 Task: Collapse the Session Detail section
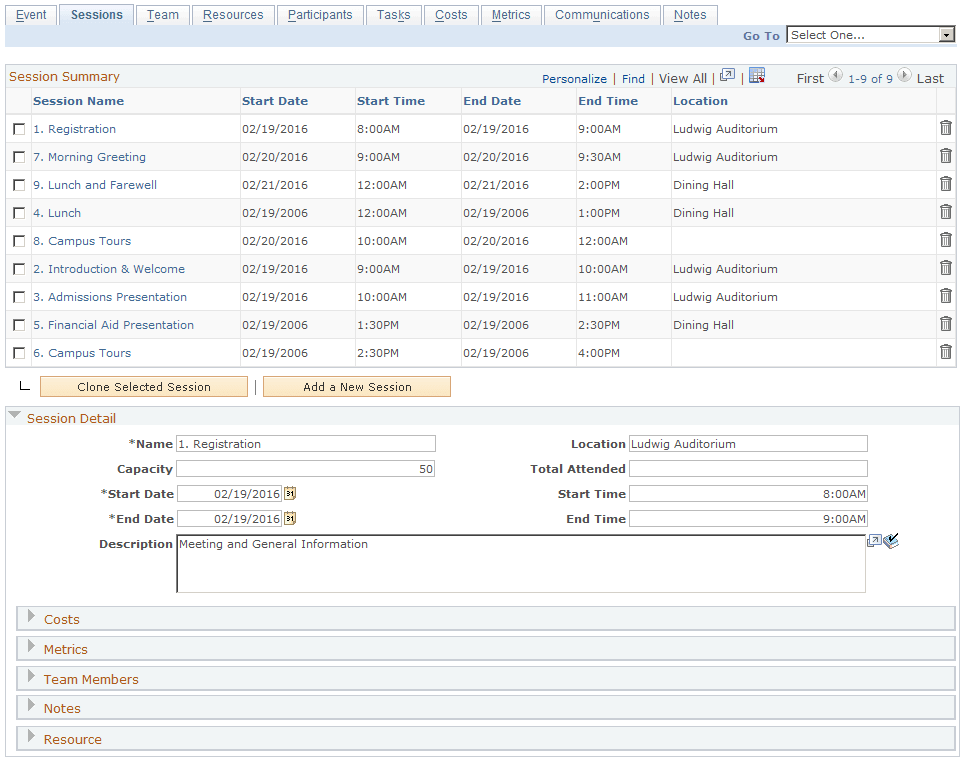click(14, 418)
